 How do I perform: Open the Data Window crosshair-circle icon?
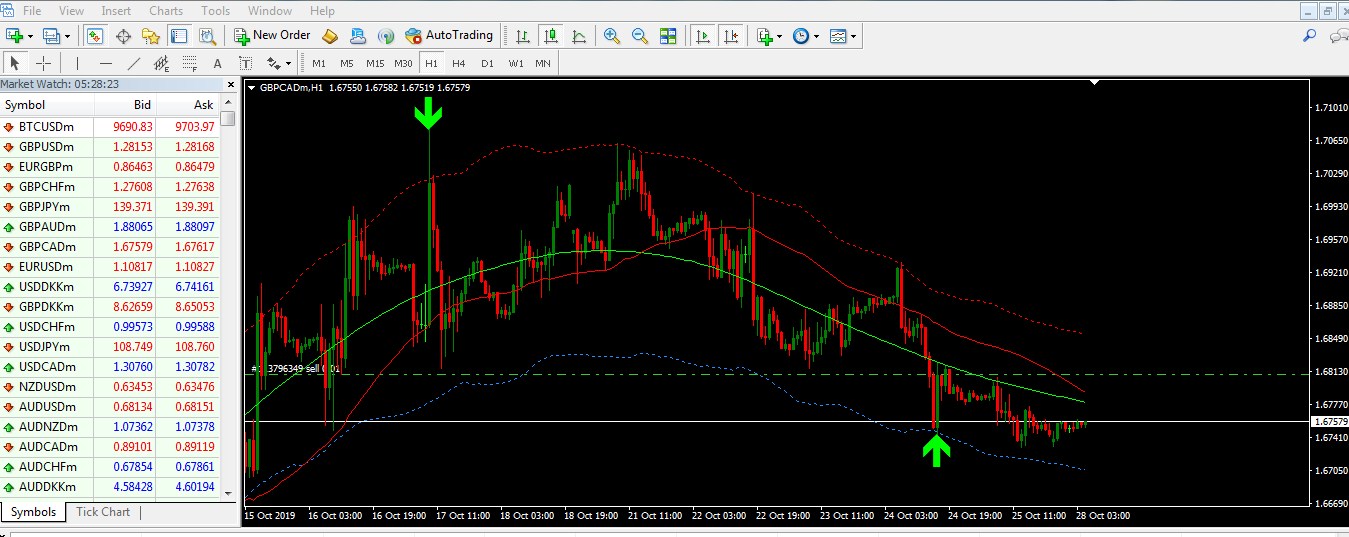click(124, 36)
